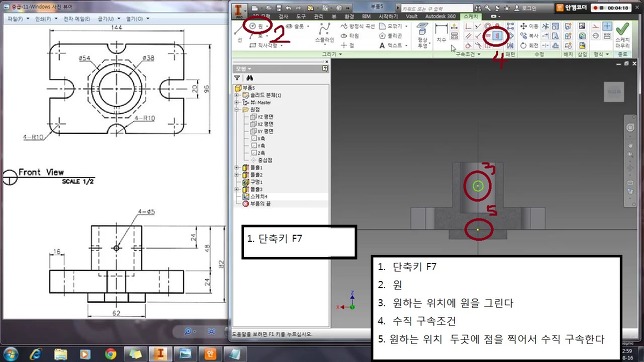
Task: Apply the Vertical constraint icon
Action: 497,36
